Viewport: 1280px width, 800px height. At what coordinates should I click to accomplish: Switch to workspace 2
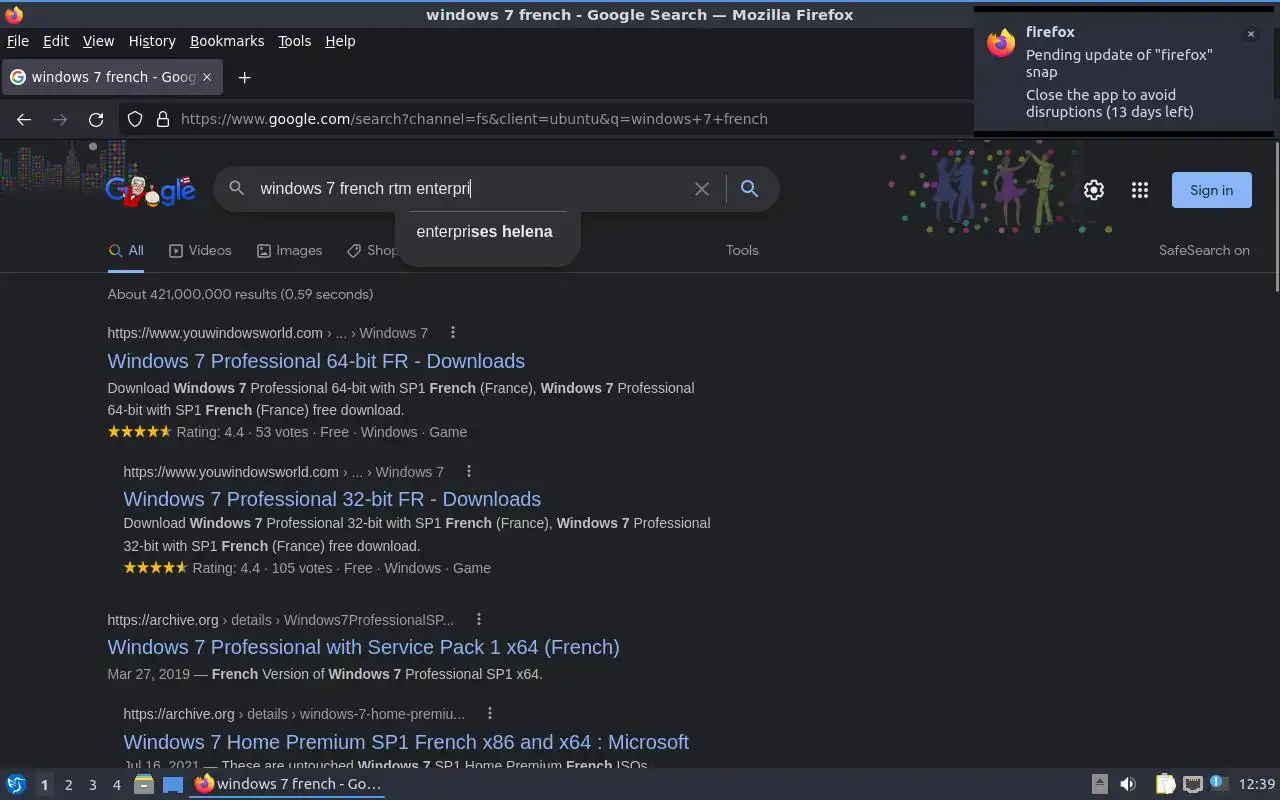68,784
